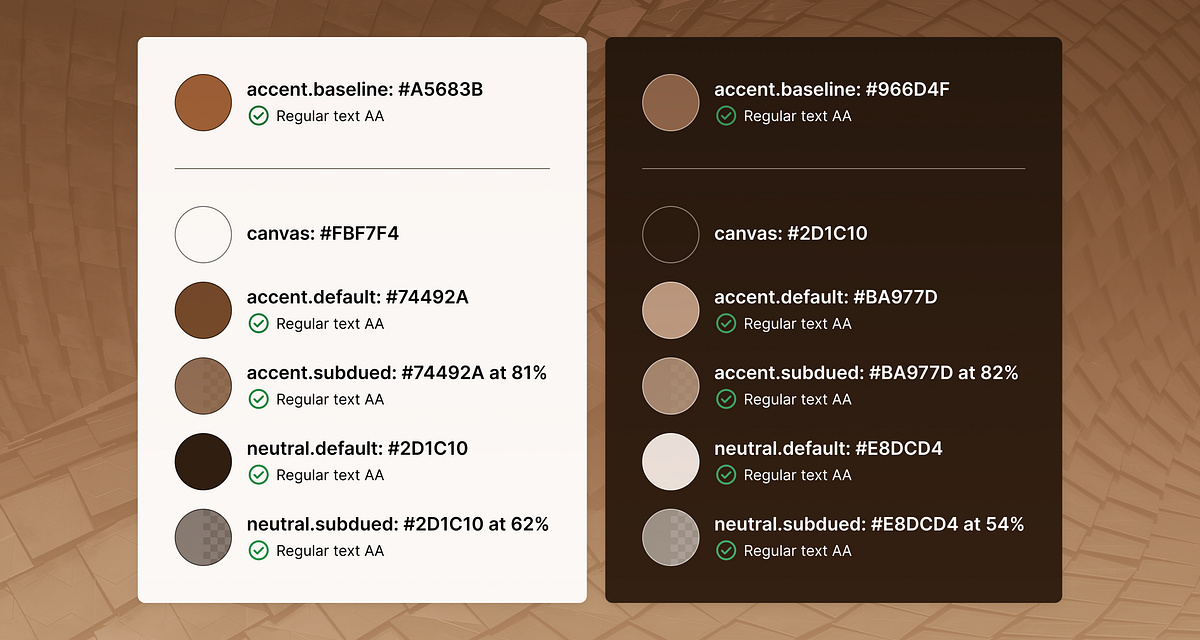The height and width of the screenshot is (640, 1200).
Task: Click check icon below accent.subdued #BA977D at 82%
Action: point(726,399)
